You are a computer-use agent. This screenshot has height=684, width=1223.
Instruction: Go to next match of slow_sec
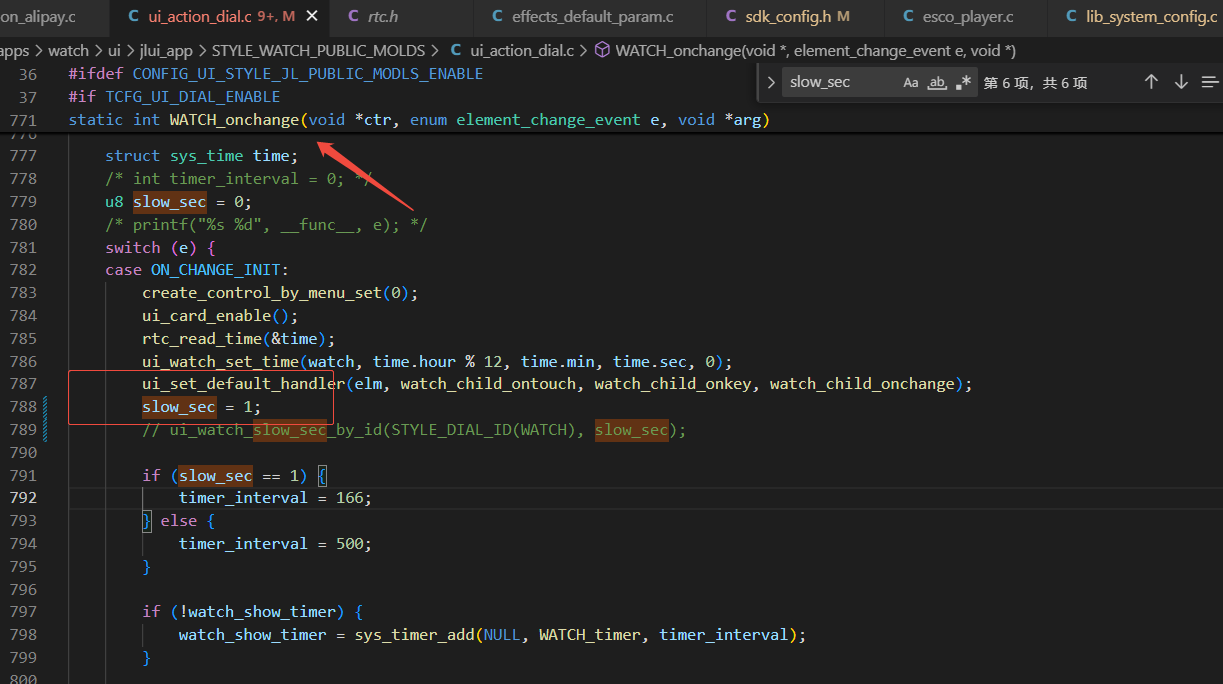pyautogui.click(x=1181, y=82)
